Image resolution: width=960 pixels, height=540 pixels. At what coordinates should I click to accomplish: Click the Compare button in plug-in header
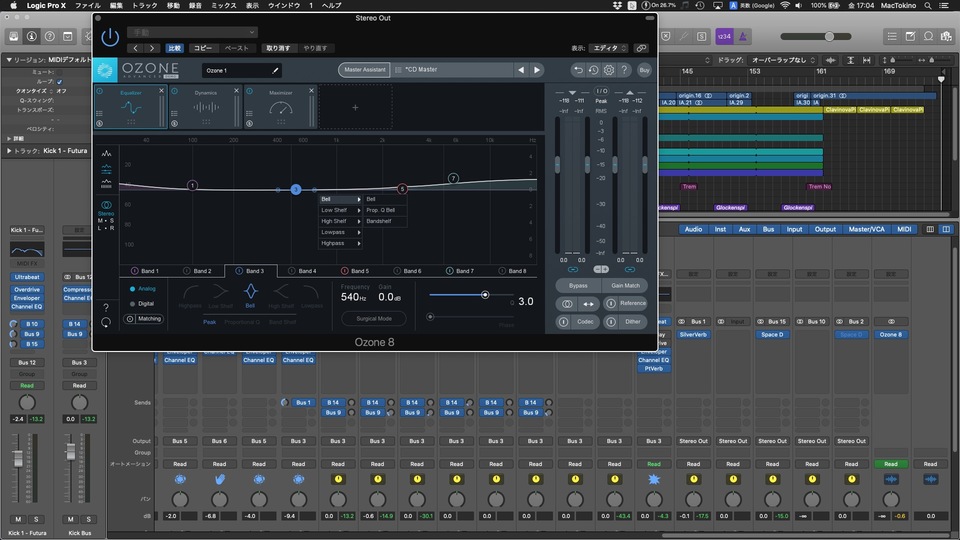point(174,48)
